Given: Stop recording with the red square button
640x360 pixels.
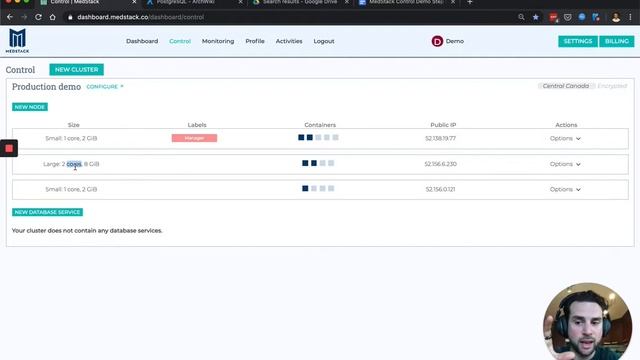Looking at the screenshot, I should 9,149.
